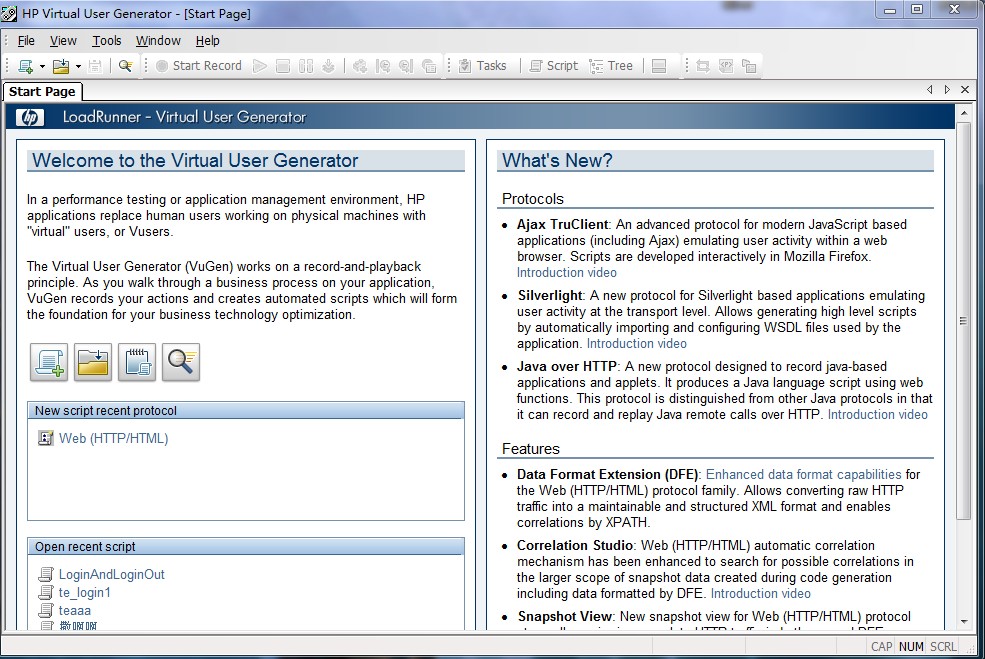Click the New script recent protocol header

click(246, 411)
